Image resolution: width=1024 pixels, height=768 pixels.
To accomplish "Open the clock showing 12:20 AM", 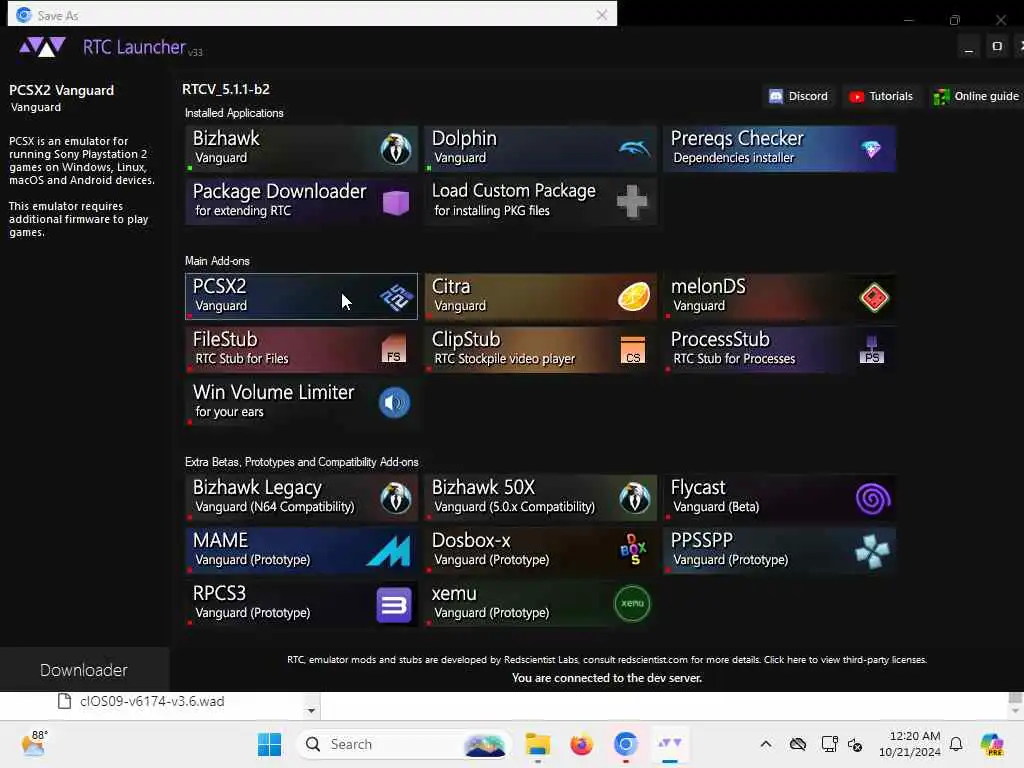I will point(910,744).
